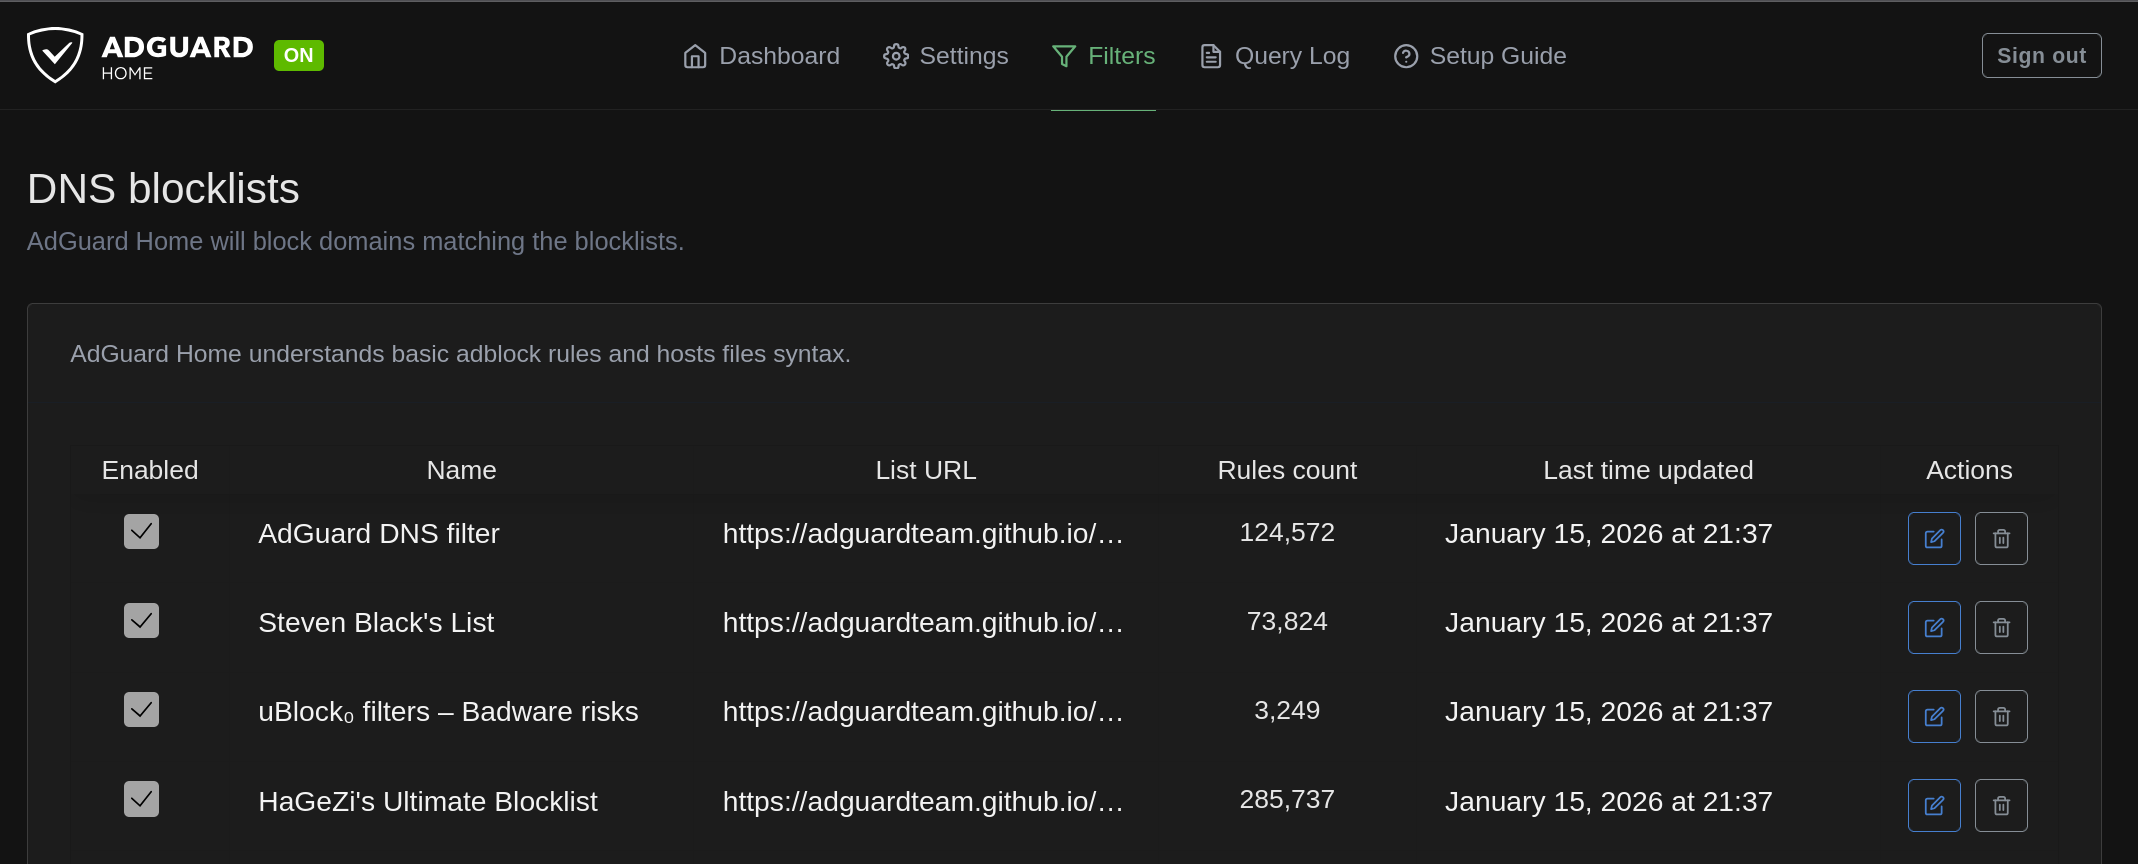Click the Actions column header

coord(1969,470)
